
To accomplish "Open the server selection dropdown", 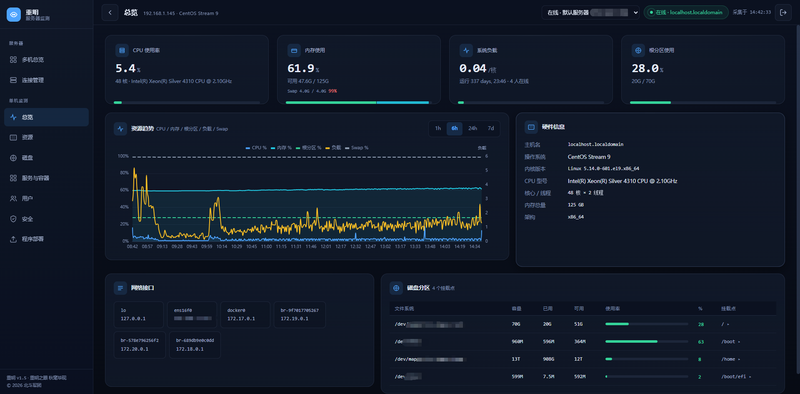I will [x=590, y=12].
